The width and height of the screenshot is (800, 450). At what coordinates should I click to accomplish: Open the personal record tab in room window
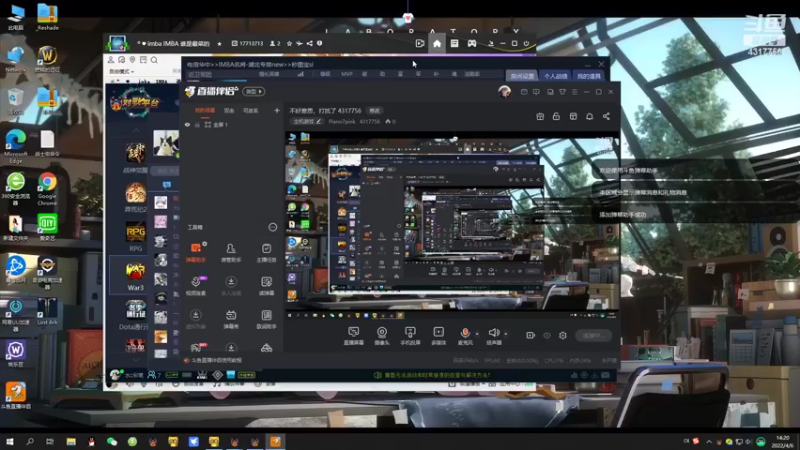(x=555, y=76)
